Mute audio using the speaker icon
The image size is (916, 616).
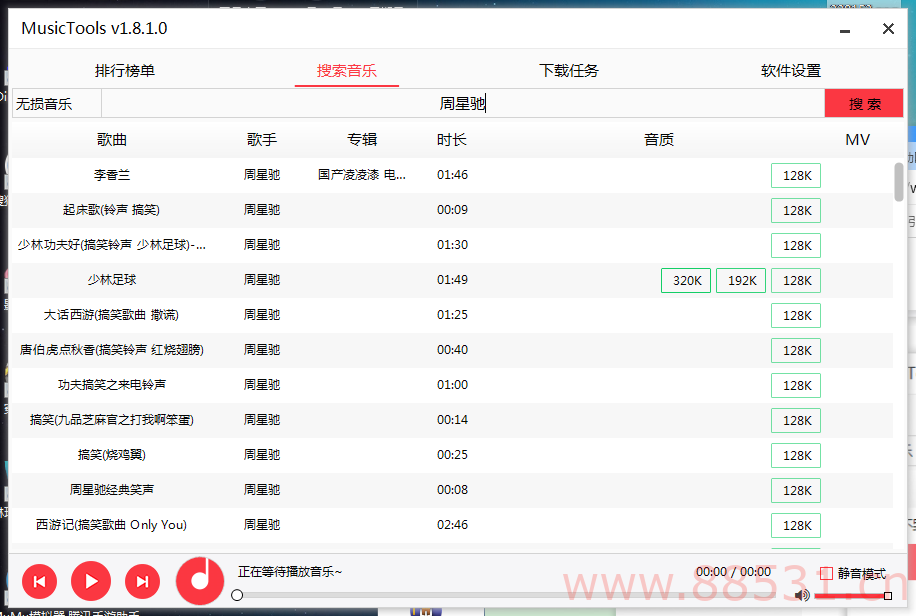tap(801, 596)
